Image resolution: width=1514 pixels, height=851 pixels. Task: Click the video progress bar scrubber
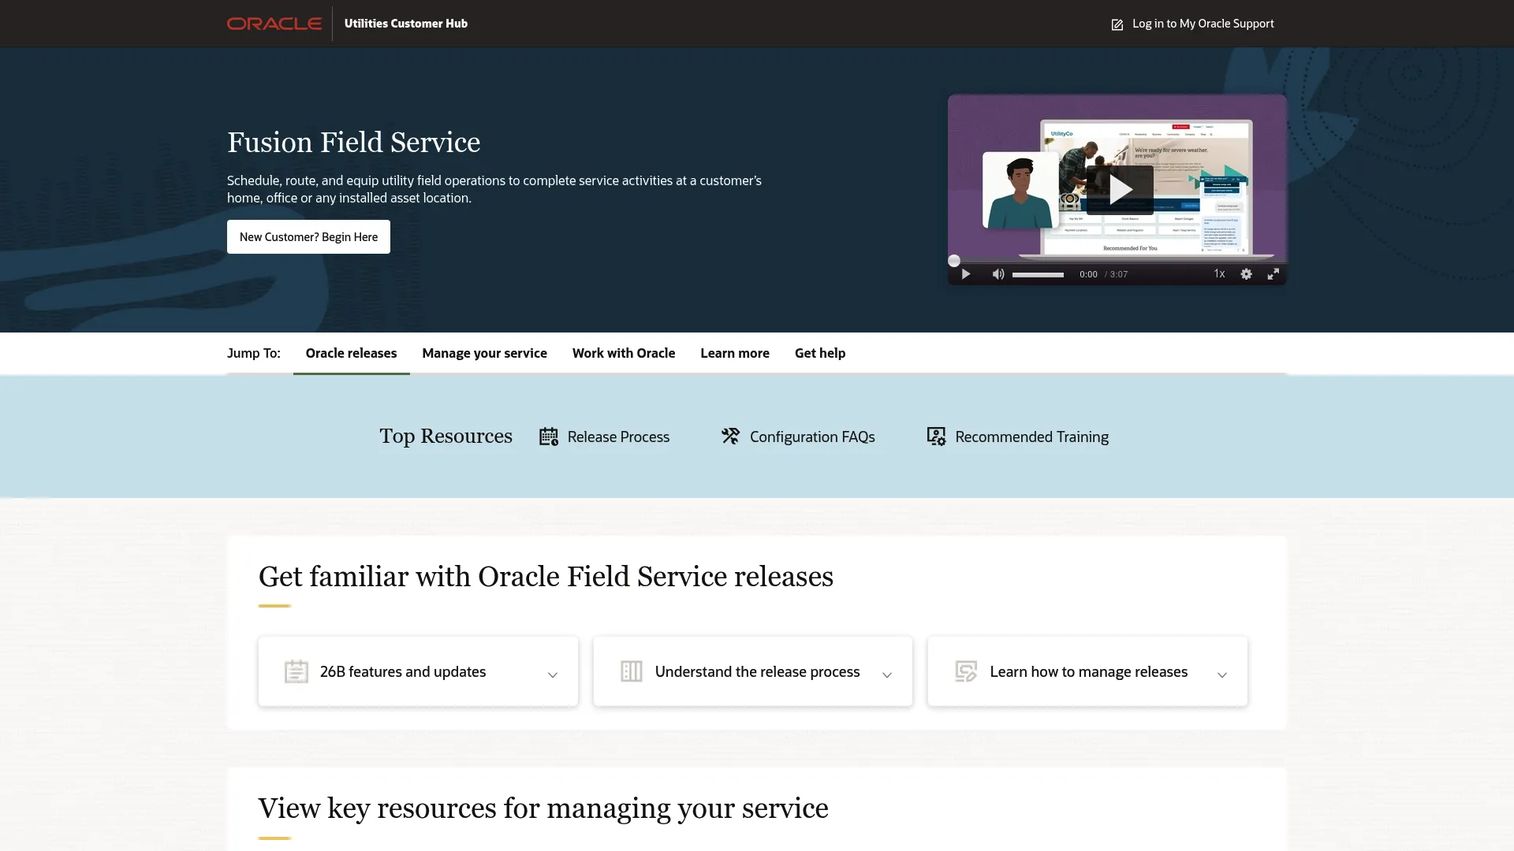[954, 261]
